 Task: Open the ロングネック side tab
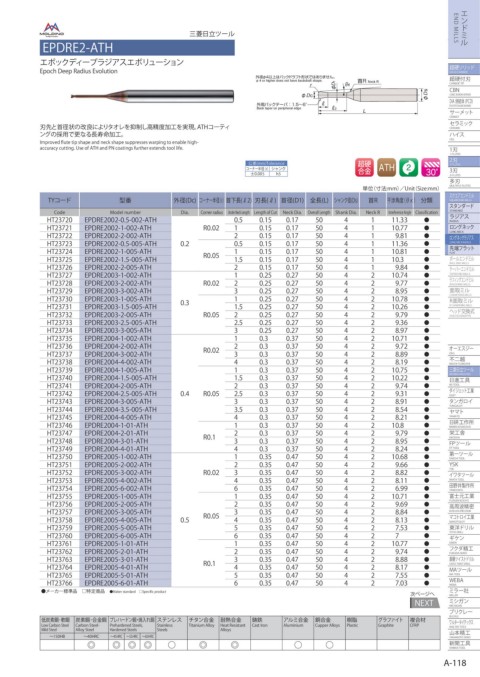click(464, 228)
